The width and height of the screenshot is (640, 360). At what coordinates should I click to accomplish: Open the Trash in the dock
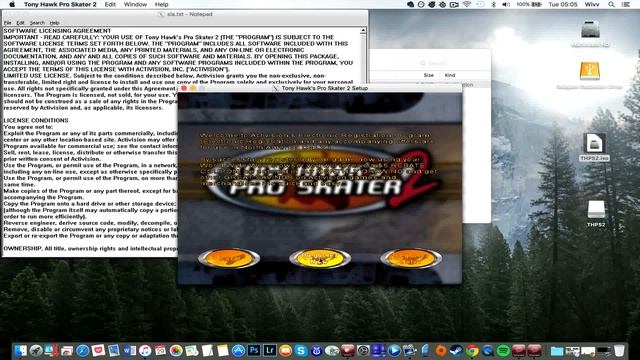619,351
